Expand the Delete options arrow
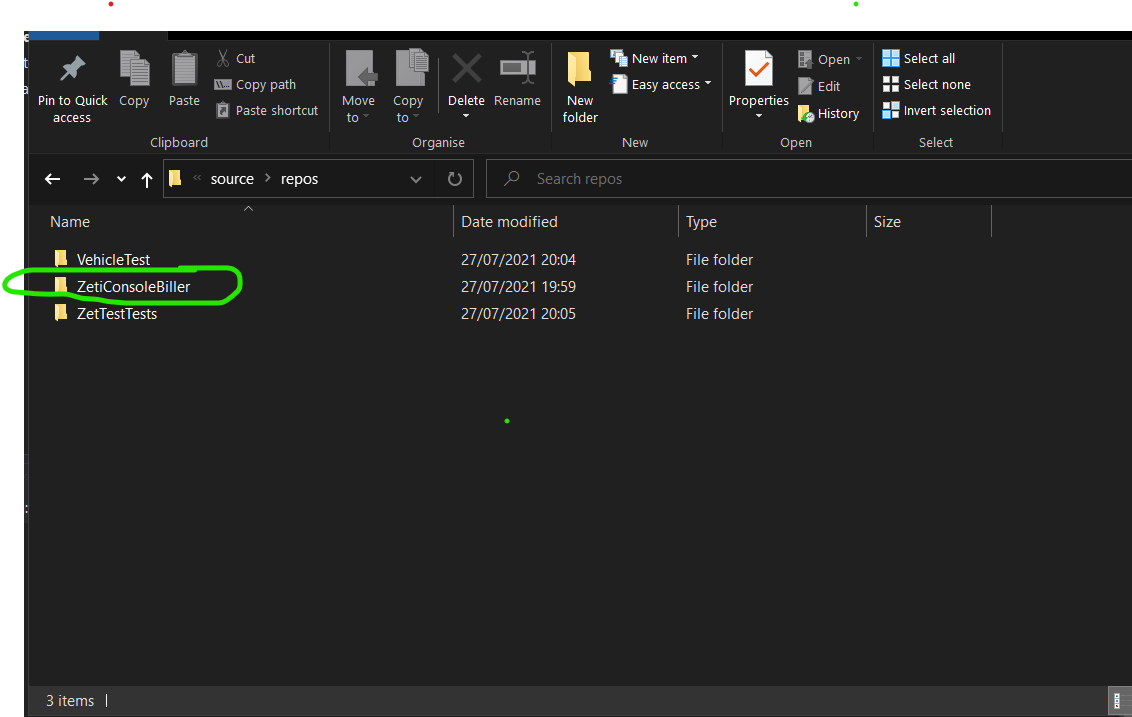The height and width of the screenshot is (717, 1132). click(466, 116)
